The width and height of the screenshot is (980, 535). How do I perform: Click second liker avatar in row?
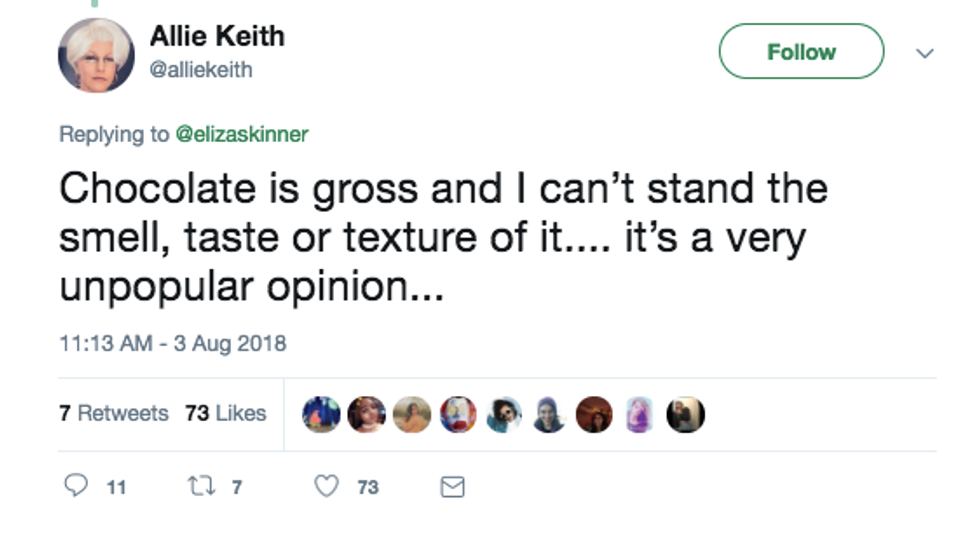[366, 414]
